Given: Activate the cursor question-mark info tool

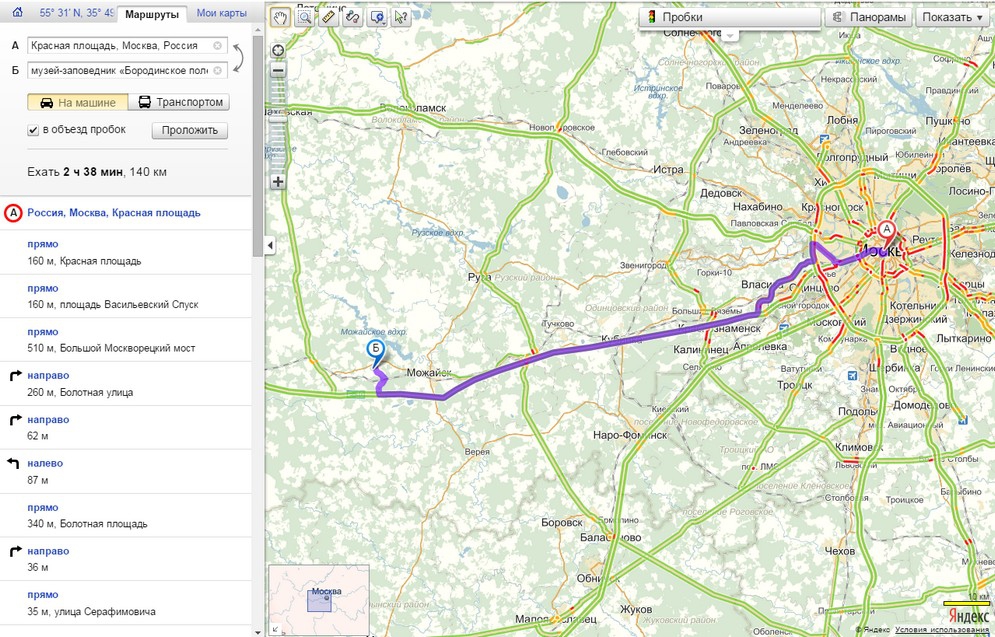Looking at the screenshot, I should [401, 17].
